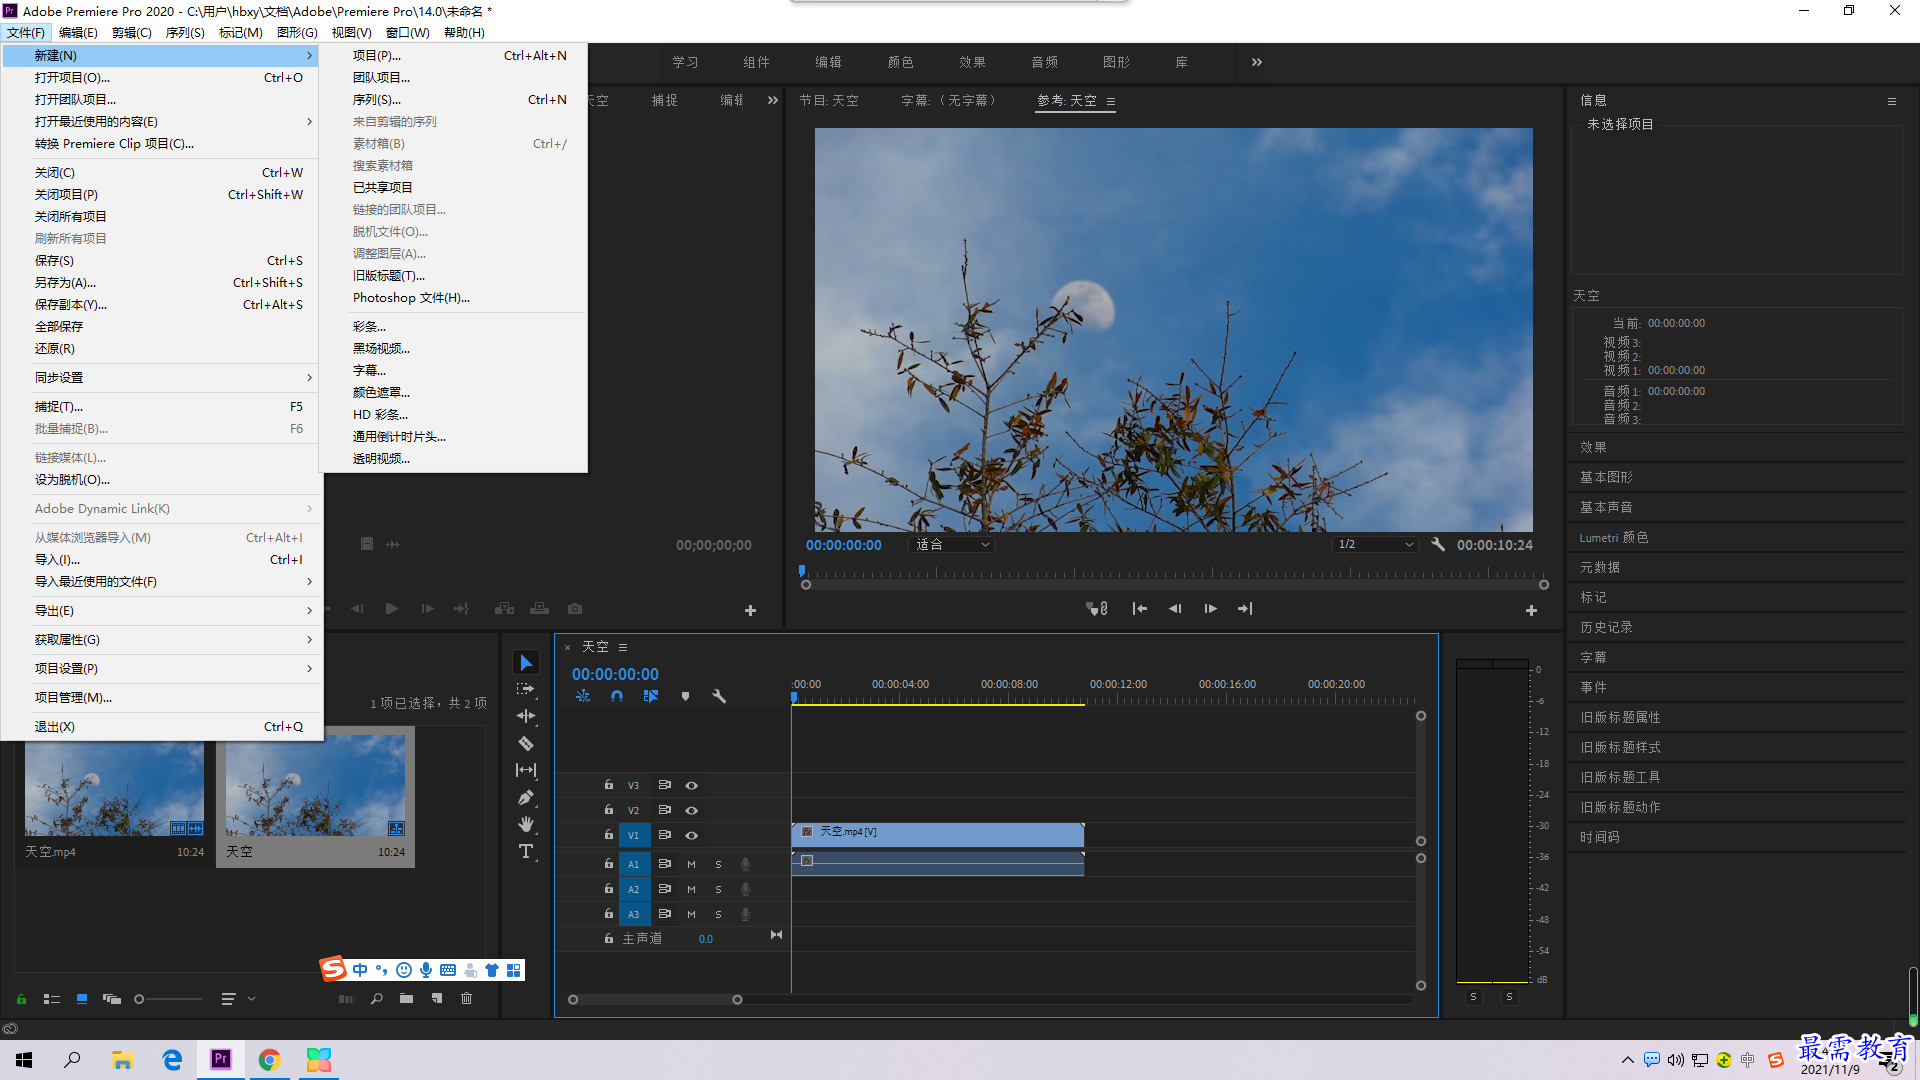Open program monitor settings wrench
The height and width of the screenshot is (1080, 1920).
coord(1438,545)
